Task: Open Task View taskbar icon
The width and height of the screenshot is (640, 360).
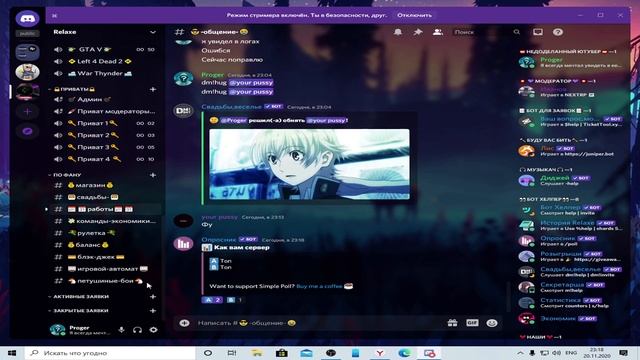Action: (x=232, y=353)
